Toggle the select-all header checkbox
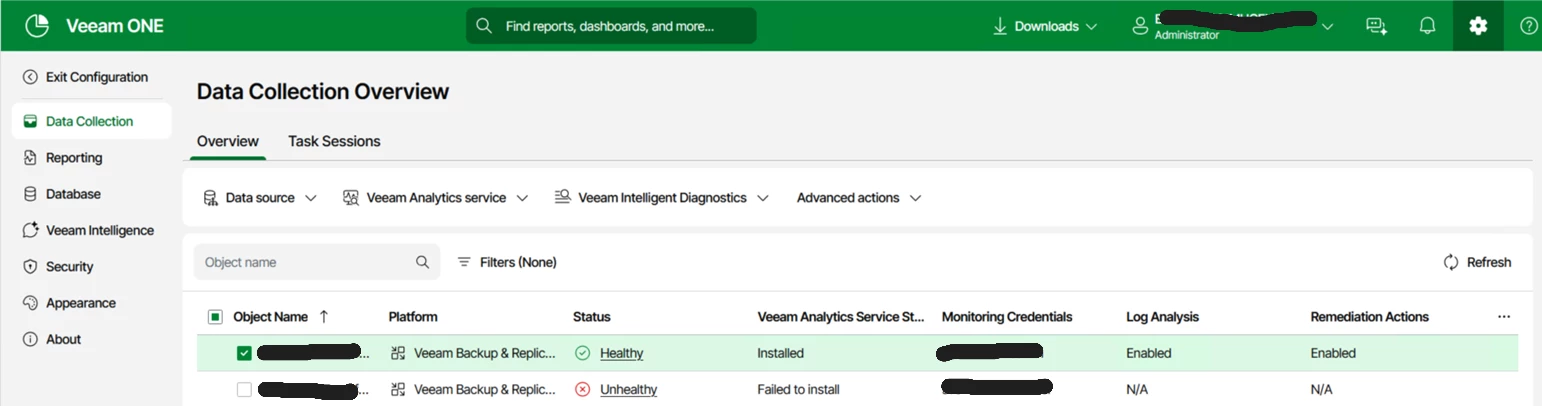The height and width of the screenshot is (406, 1542). tap(215, 317)
